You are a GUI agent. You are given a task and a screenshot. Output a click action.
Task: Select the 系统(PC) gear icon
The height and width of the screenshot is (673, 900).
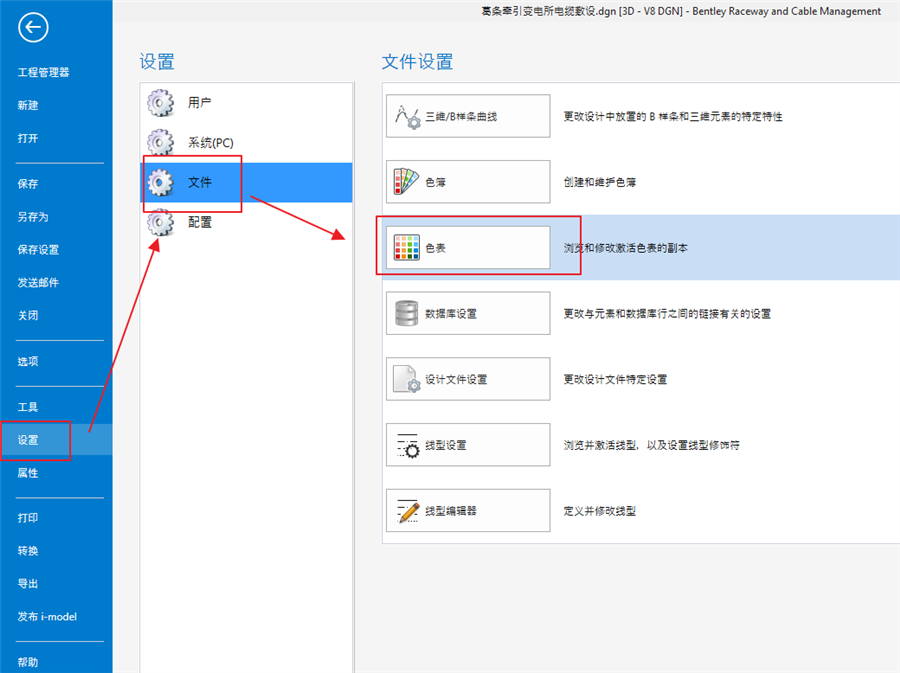pyautogui.click(x=160, y=142)
